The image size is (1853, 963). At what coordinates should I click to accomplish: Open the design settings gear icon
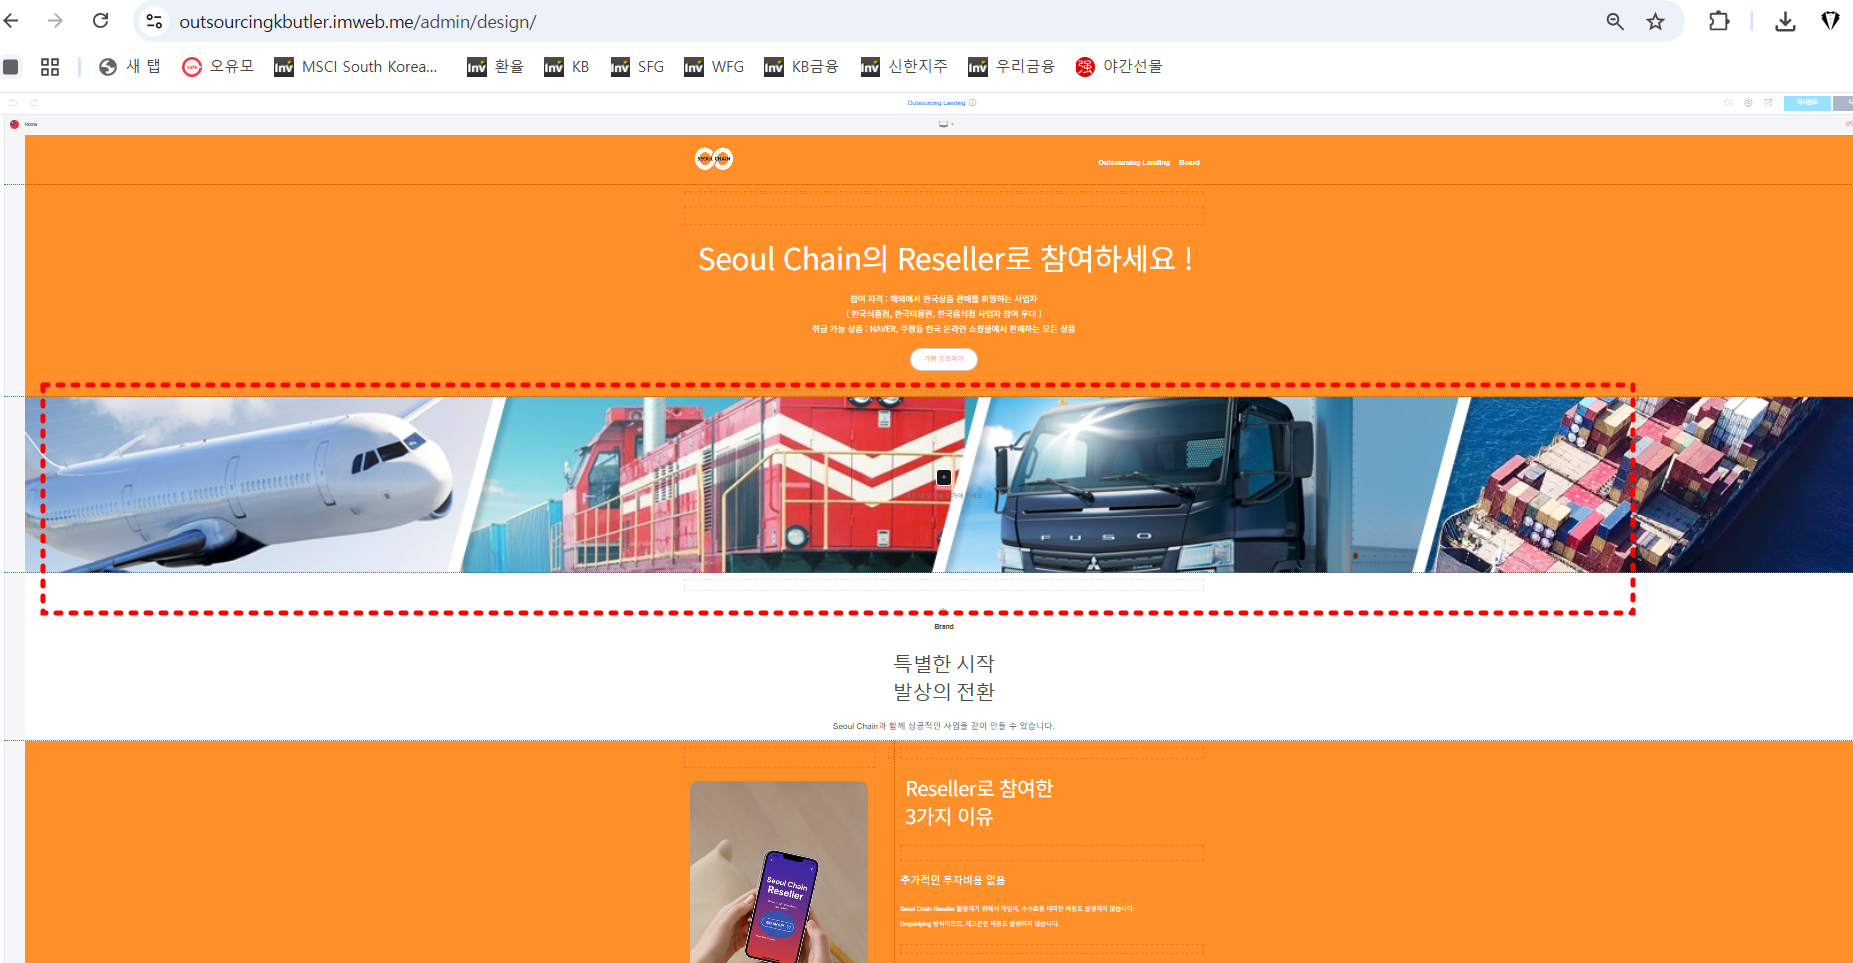[1748, 103]
